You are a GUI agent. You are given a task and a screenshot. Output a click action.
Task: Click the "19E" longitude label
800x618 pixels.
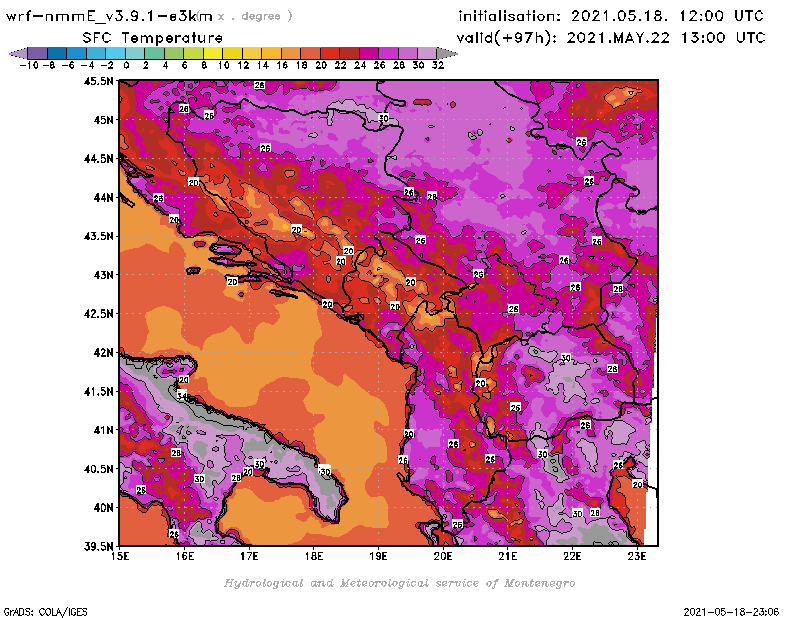click(378, 556)
